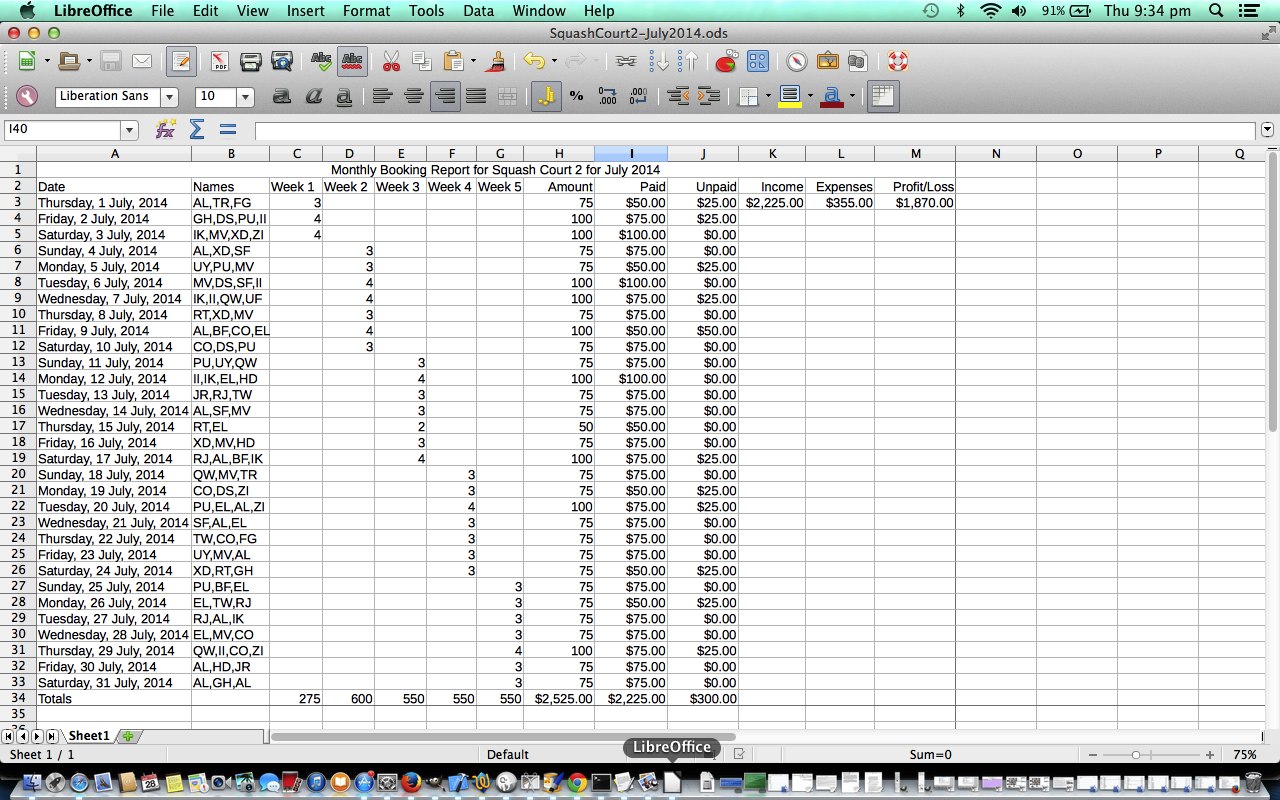Open the Print Preview

(283, 60)
